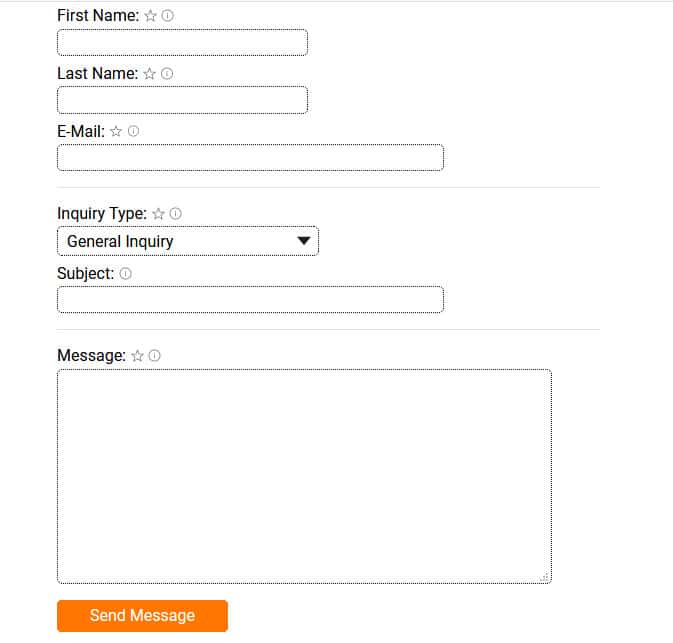Image resolution: width=673 pixels, height=643 pixels.
Task: Click the Message box resize handle
Action: pyautogui.click(x=544, y=577)
